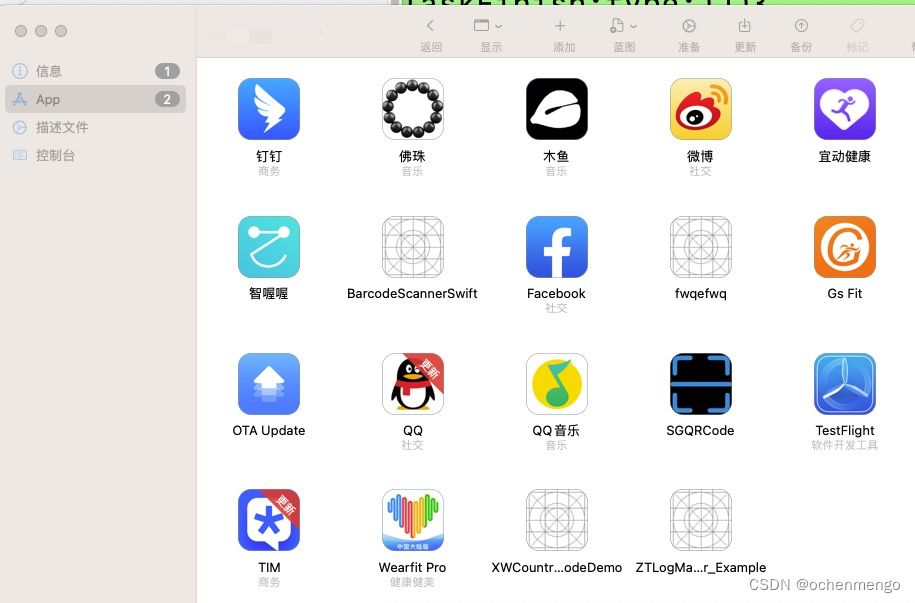Click the 软件开发工具 category text
The image size is (915, 603).
844,445
